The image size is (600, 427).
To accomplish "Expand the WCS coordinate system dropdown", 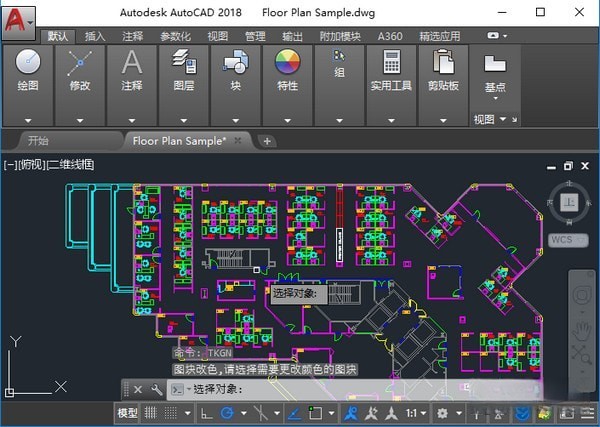I will click(x=563, y=240).
